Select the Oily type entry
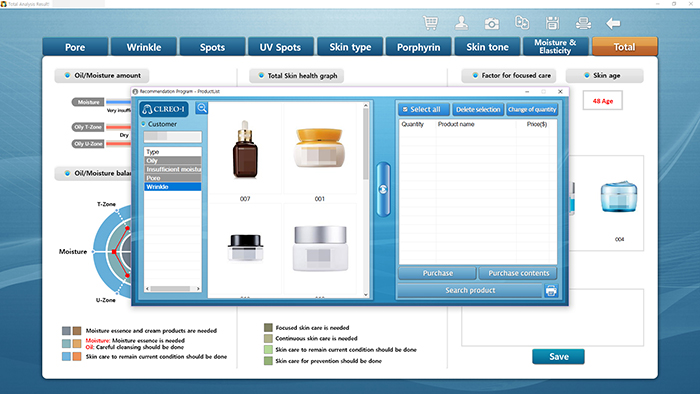 172,161
